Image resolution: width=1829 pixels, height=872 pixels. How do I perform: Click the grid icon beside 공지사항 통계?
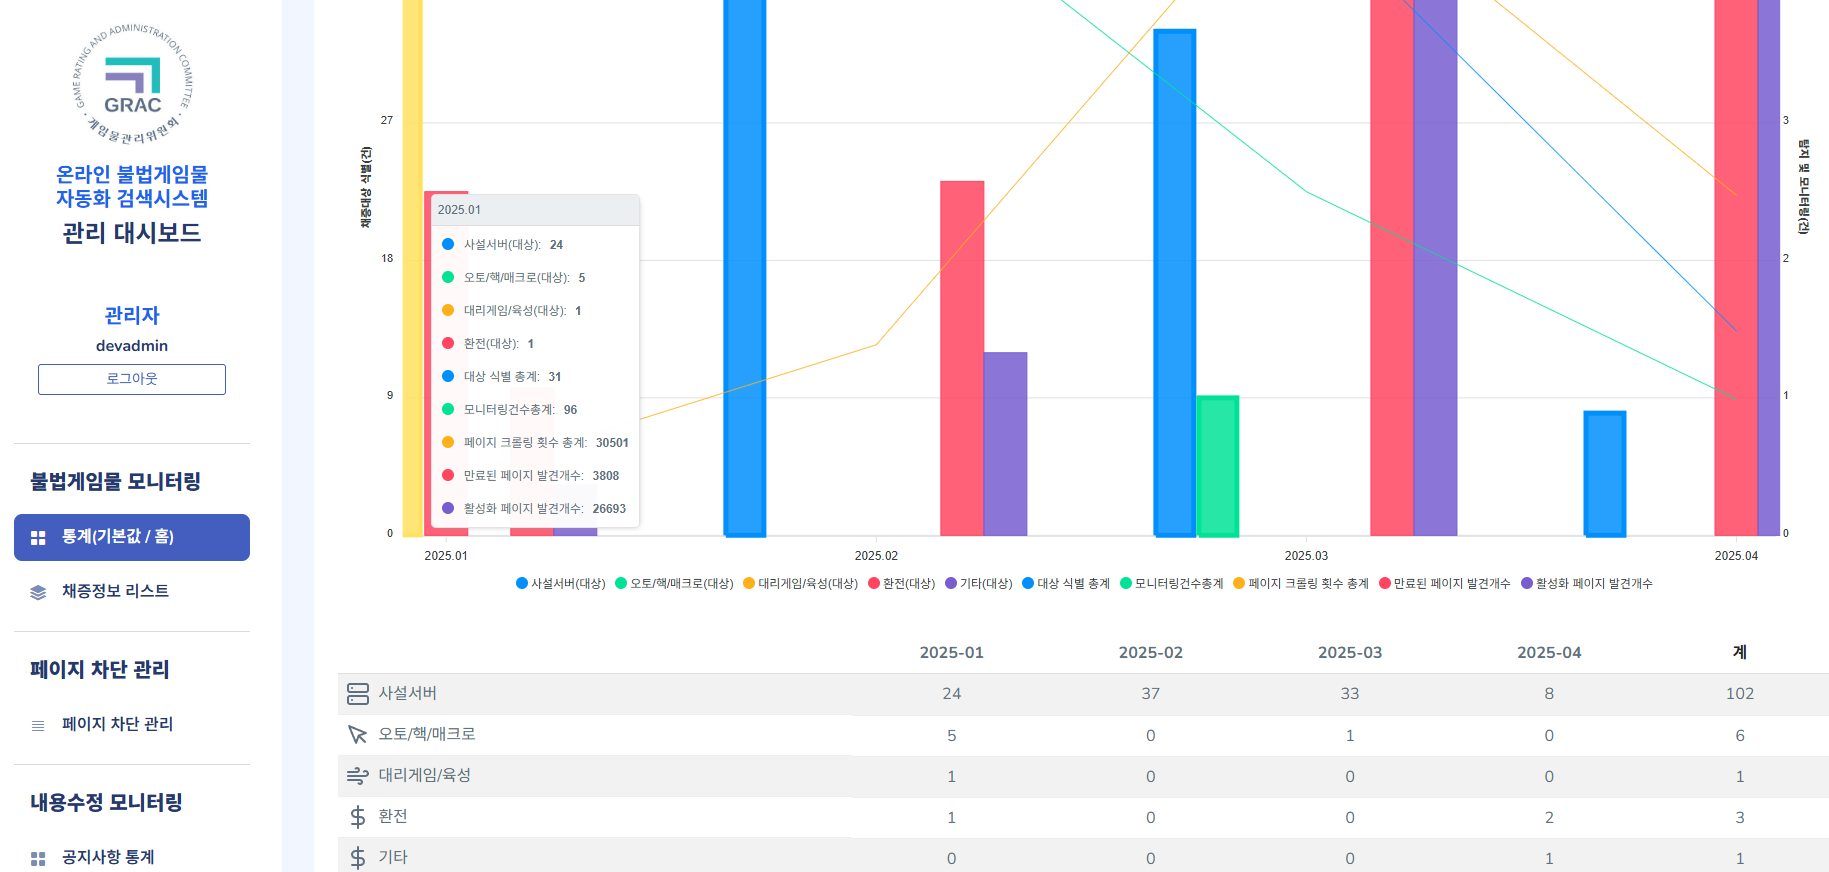point(38,858)
